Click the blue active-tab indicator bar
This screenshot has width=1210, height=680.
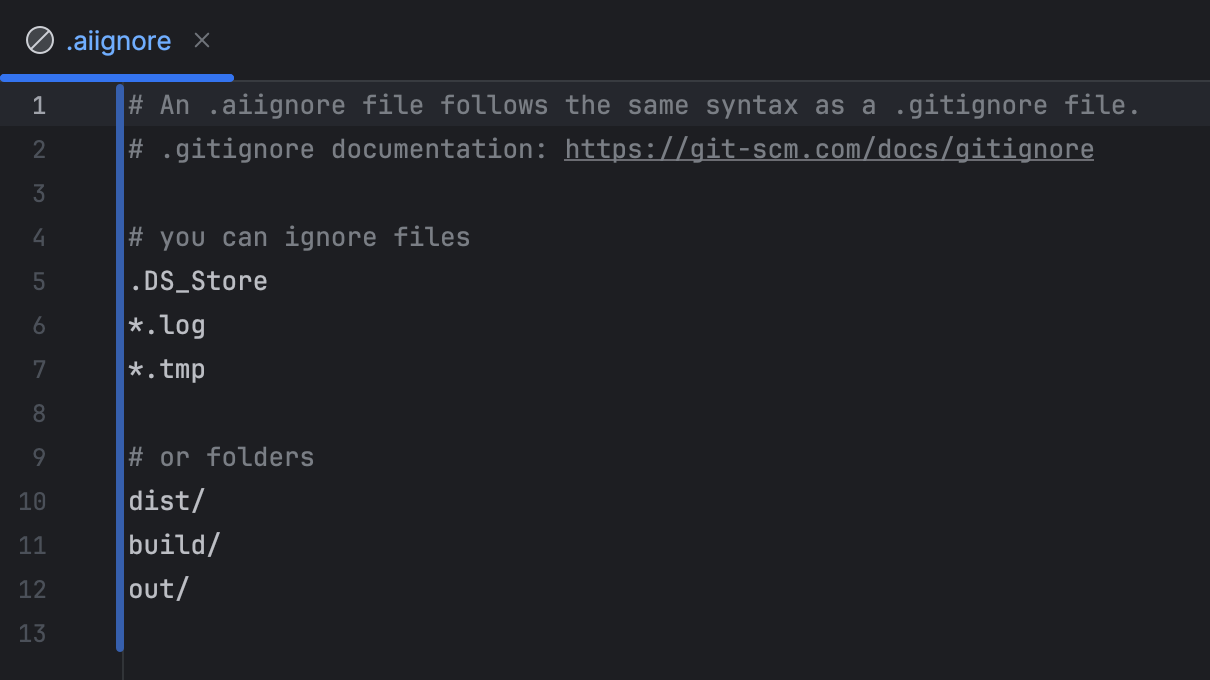(x=116, y=75)
